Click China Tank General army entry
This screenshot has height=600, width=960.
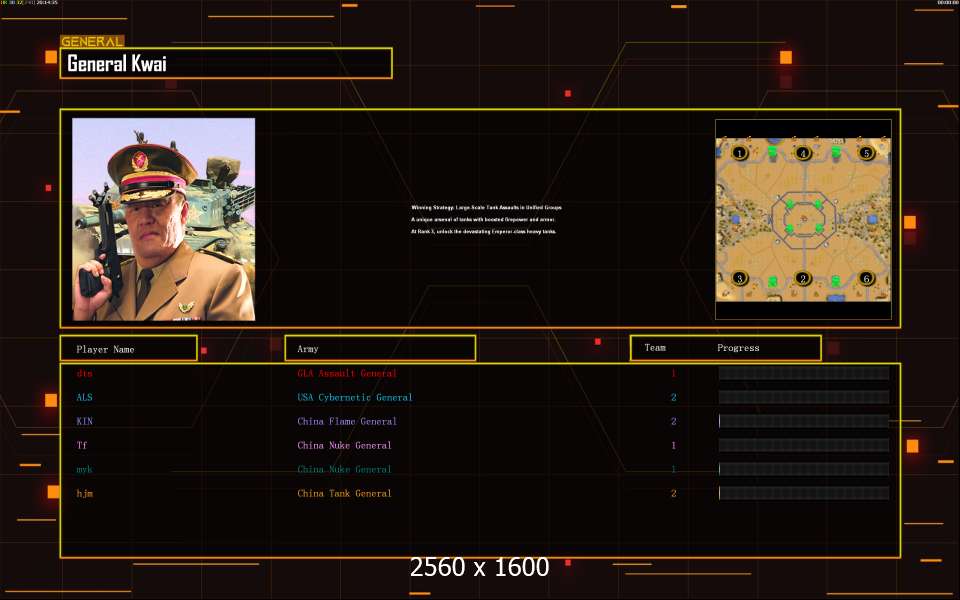[x=344, y=493]
